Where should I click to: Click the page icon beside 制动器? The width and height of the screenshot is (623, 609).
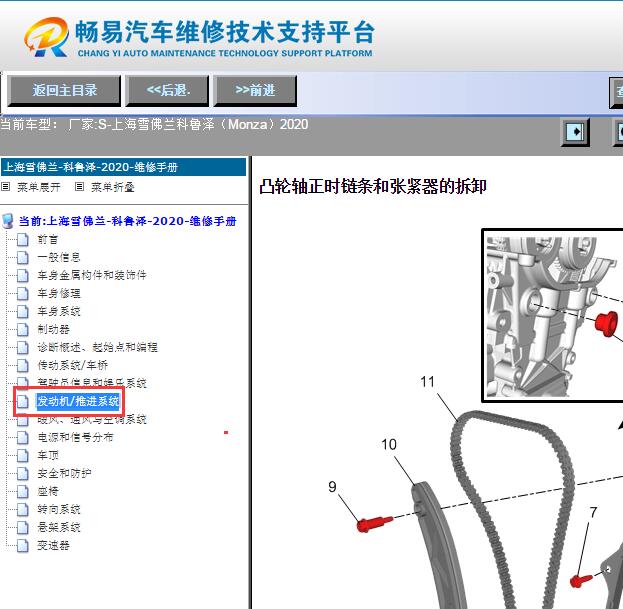(x=23, y=329)
